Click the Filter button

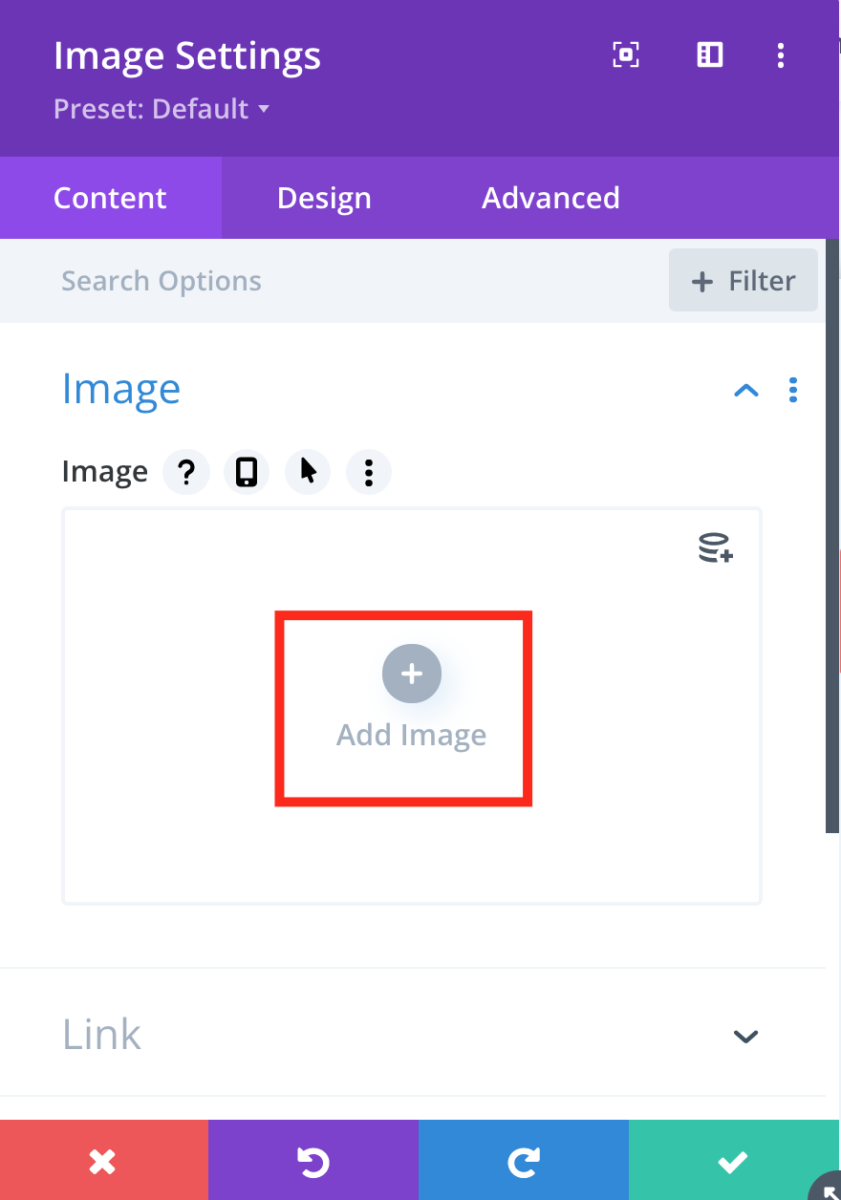[743, 281]
